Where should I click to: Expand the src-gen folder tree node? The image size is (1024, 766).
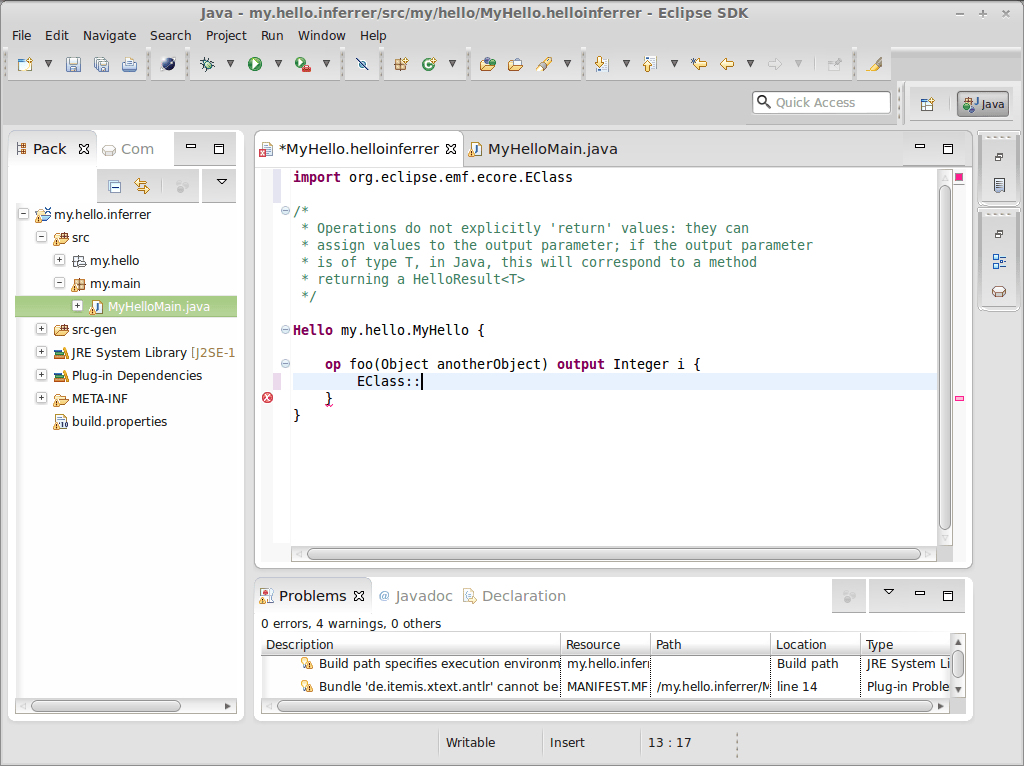point(41,329)
